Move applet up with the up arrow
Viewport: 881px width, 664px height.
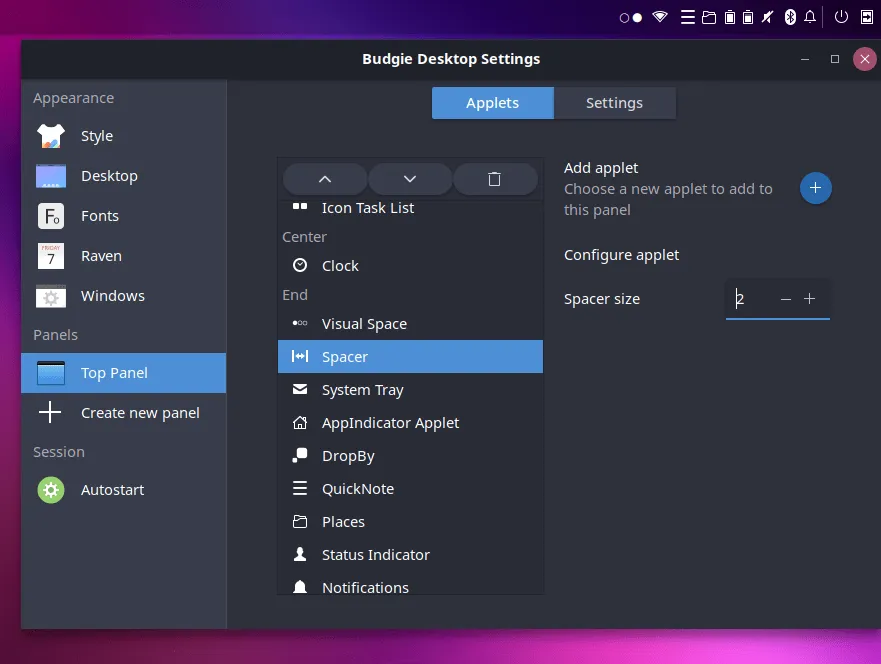click(325, 179)
